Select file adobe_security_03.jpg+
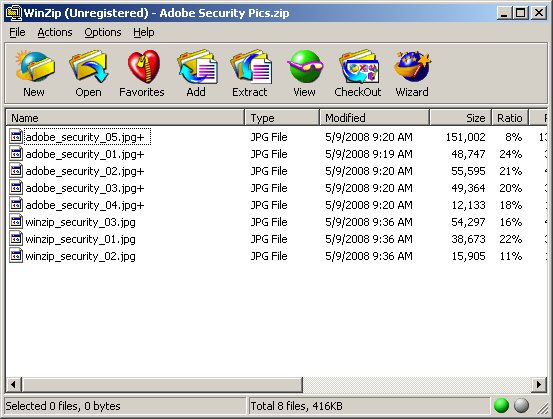This screenshot has height=419, width=553. [x=85, y=188]
